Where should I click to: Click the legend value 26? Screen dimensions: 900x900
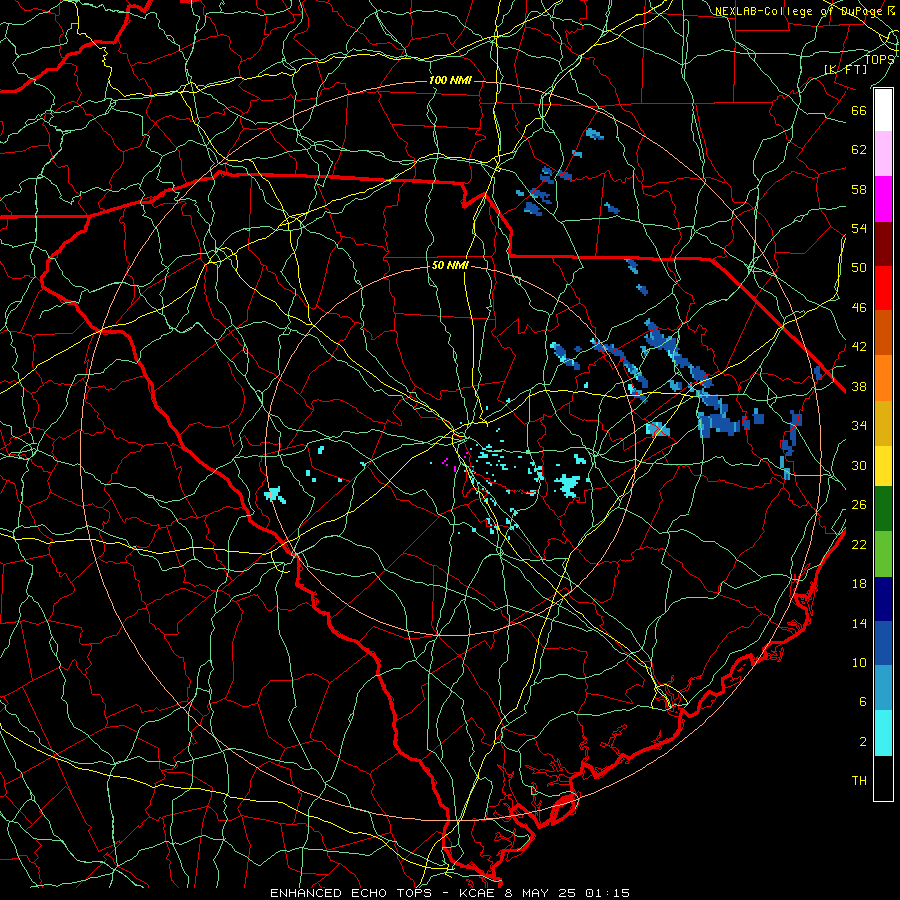(859, 505)
